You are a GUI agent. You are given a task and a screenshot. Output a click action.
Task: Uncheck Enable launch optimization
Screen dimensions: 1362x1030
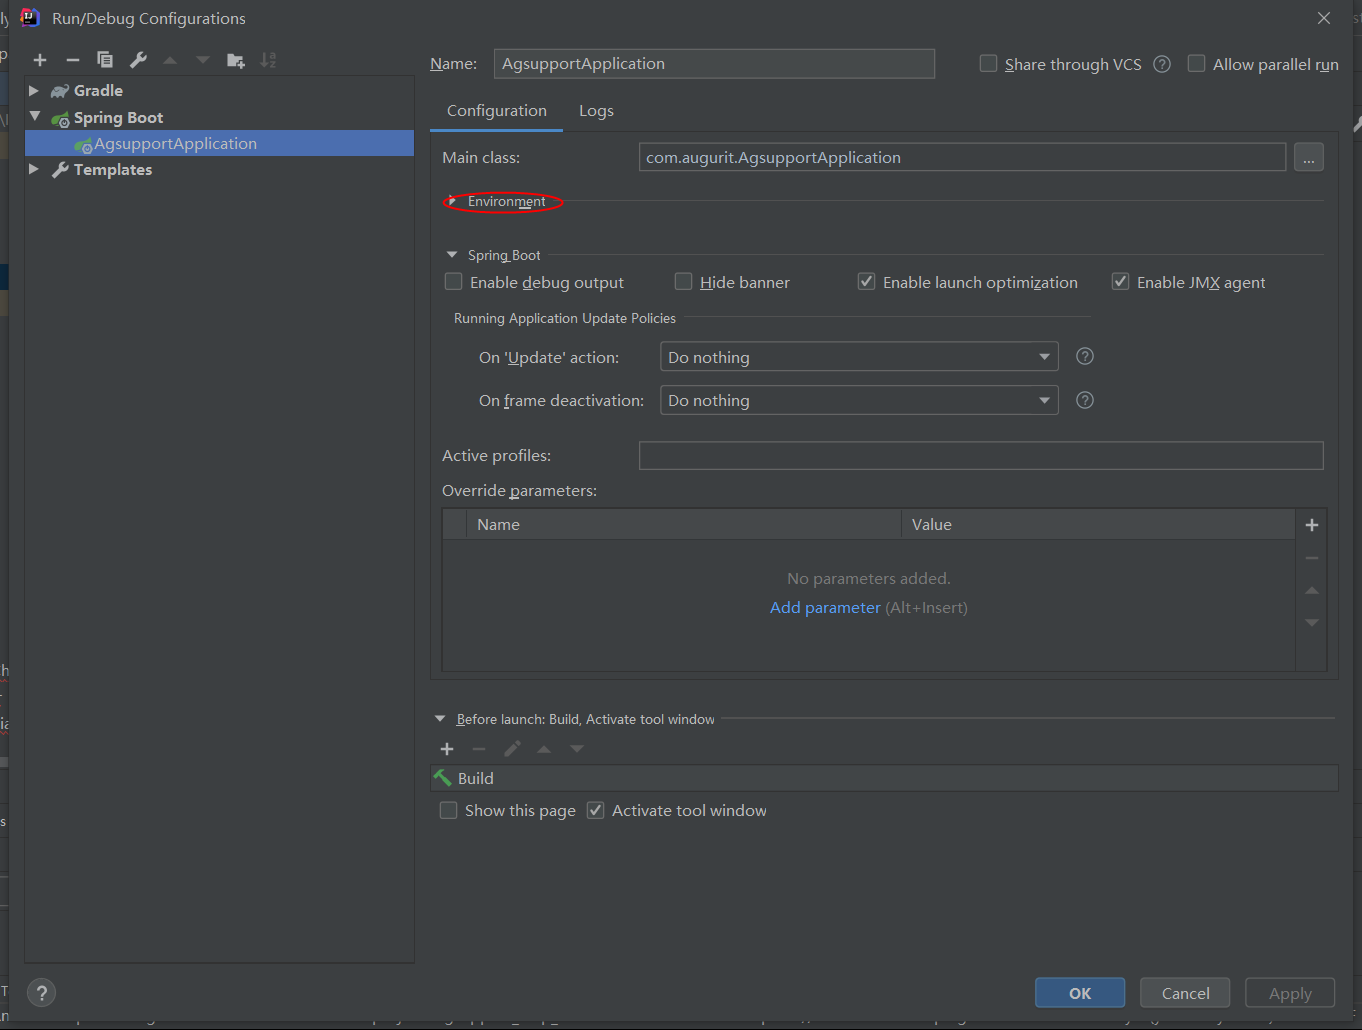coord(867,282)
